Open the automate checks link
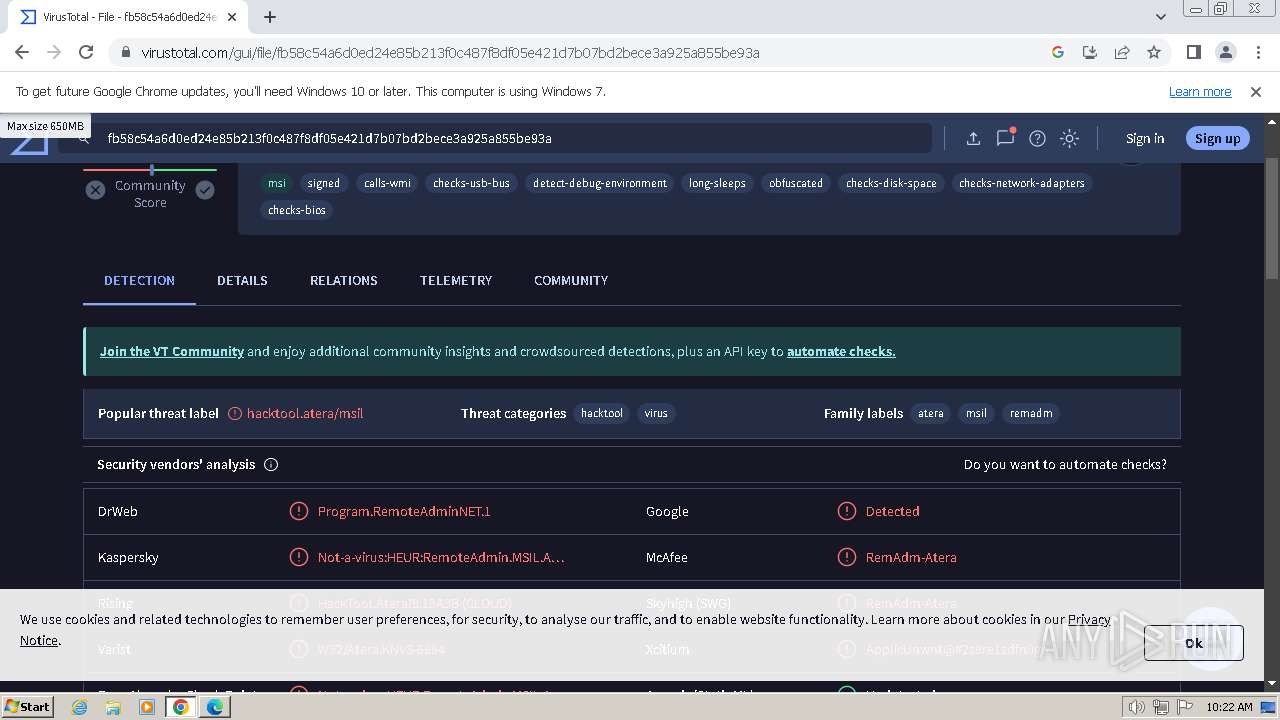 [x=841, y=352]
